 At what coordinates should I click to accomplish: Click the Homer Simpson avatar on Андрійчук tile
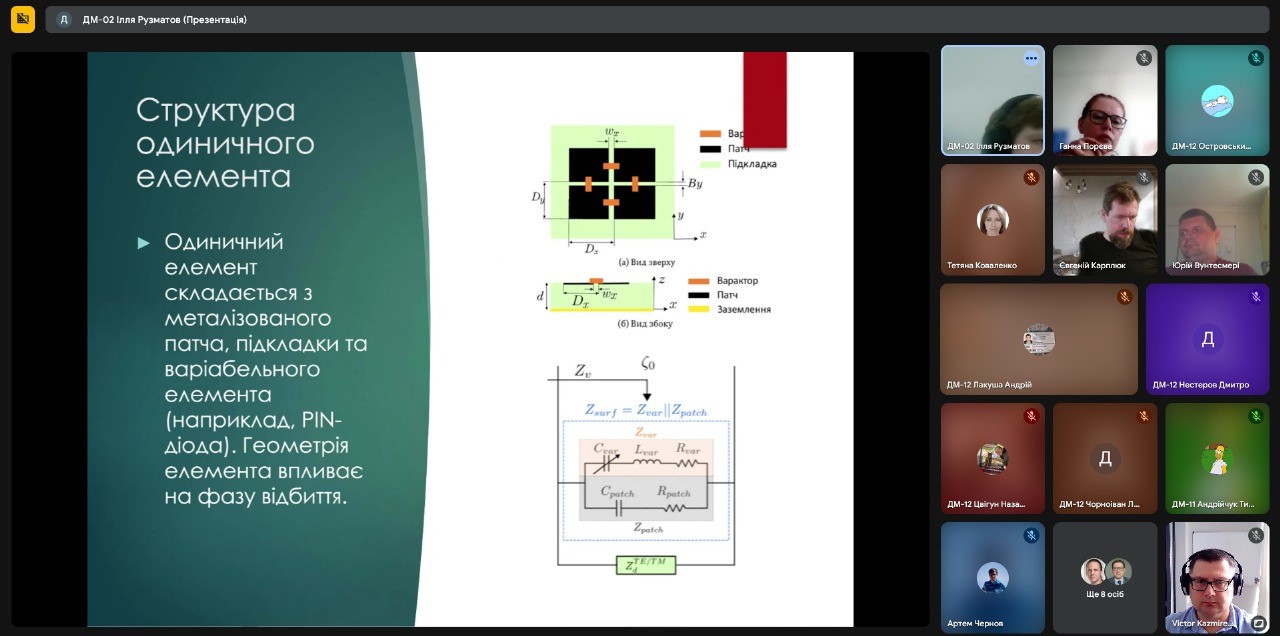coord(1217,458)
